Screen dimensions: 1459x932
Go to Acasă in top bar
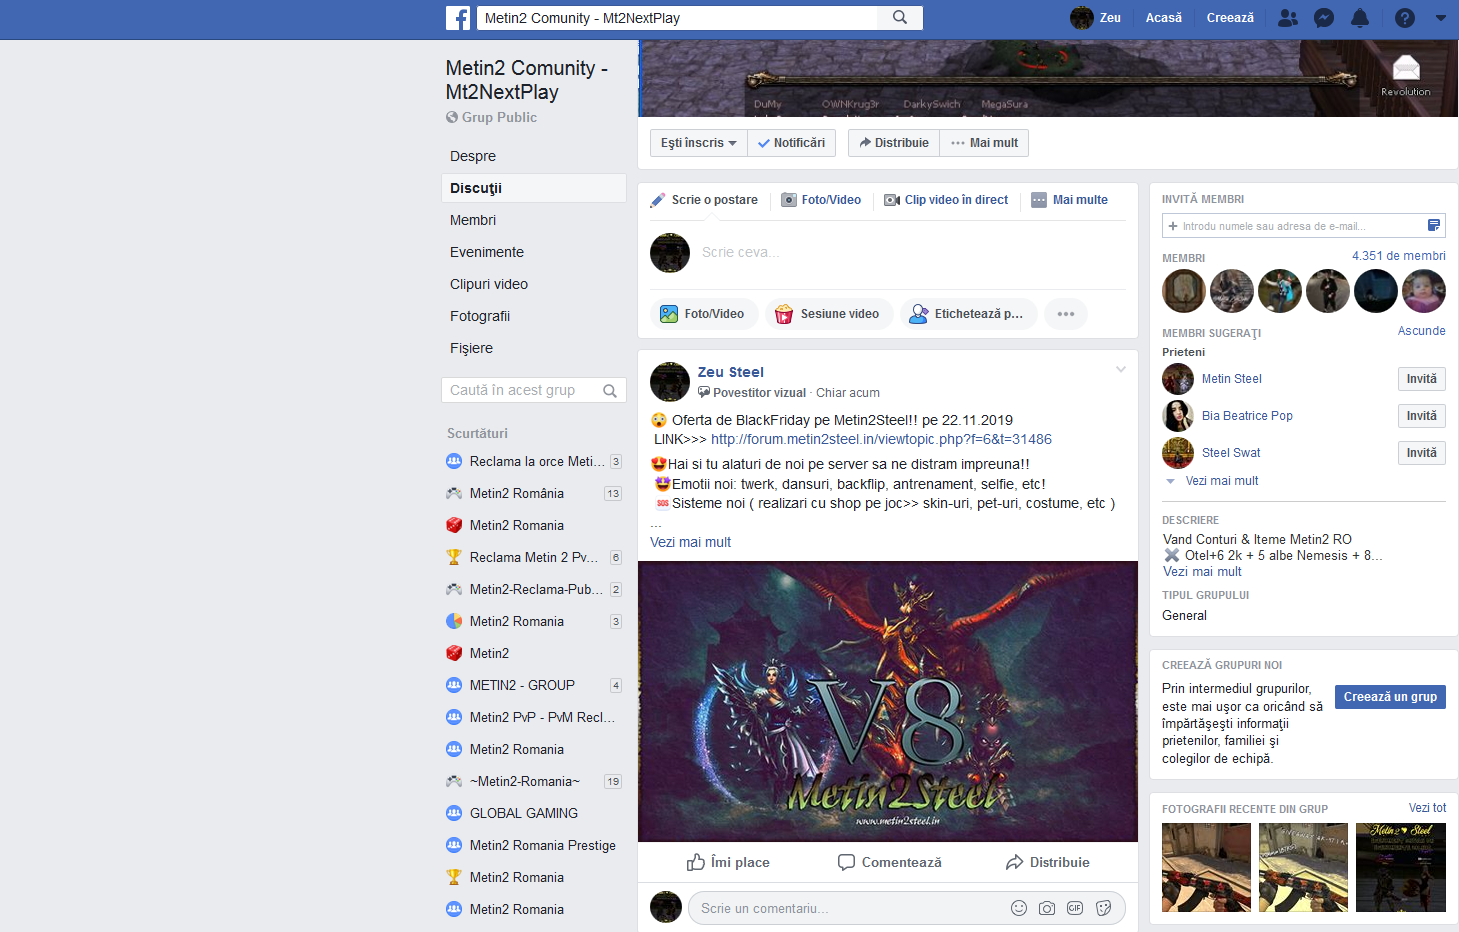pyautogui.click(x=1164, y=18)
